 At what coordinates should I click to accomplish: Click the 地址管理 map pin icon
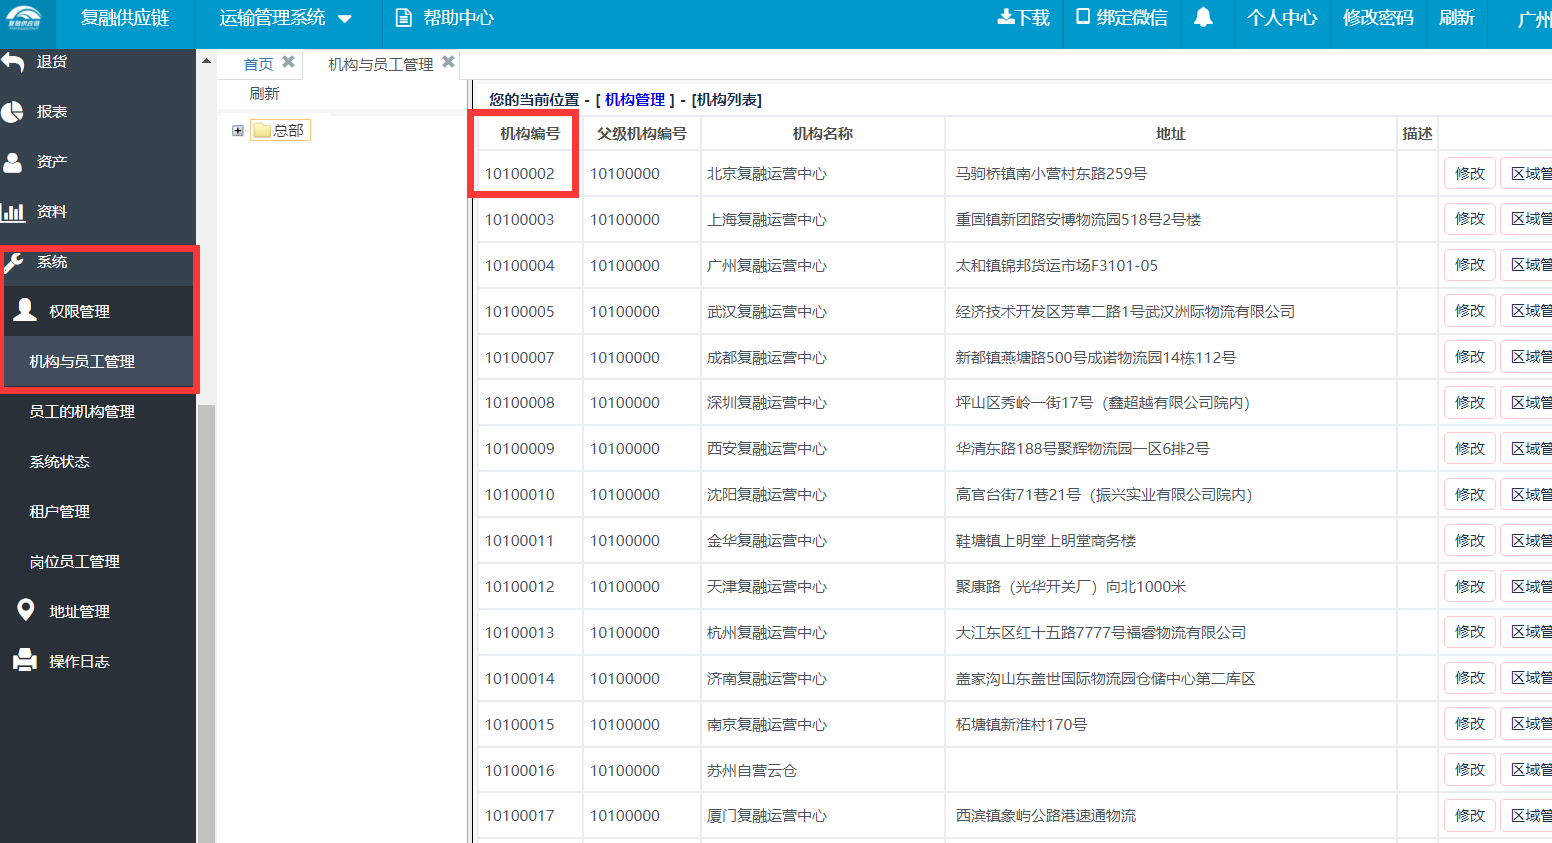pos(26,611)
